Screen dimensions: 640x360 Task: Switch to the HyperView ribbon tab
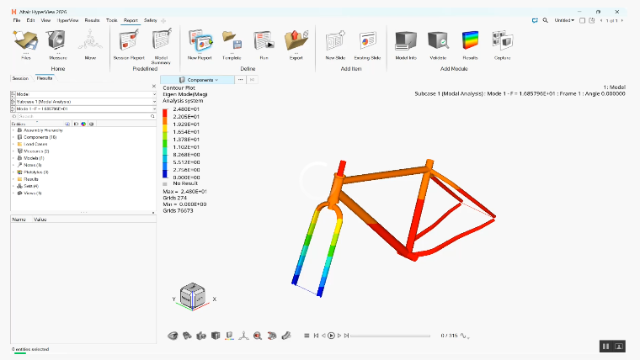68,20
